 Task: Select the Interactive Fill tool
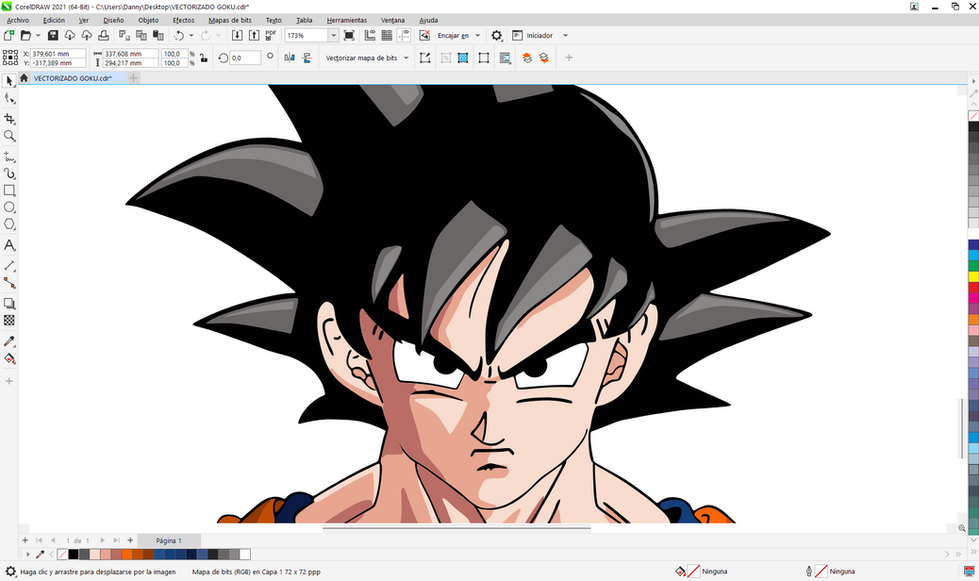(9, 359)
